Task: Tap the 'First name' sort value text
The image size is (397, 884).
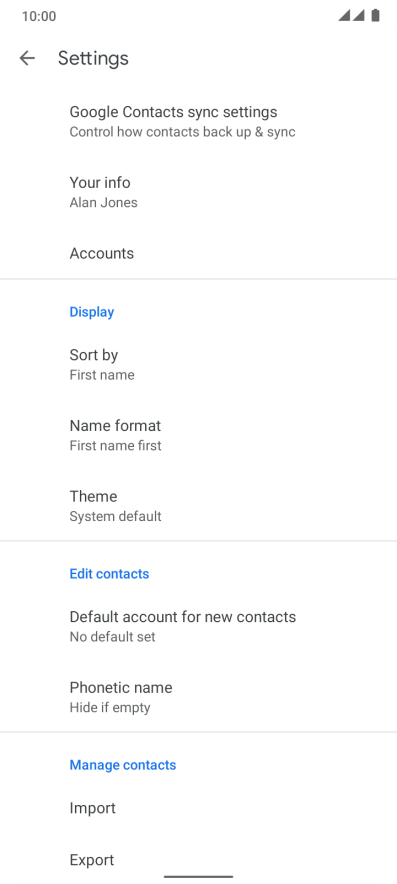Action: point(102,375)
